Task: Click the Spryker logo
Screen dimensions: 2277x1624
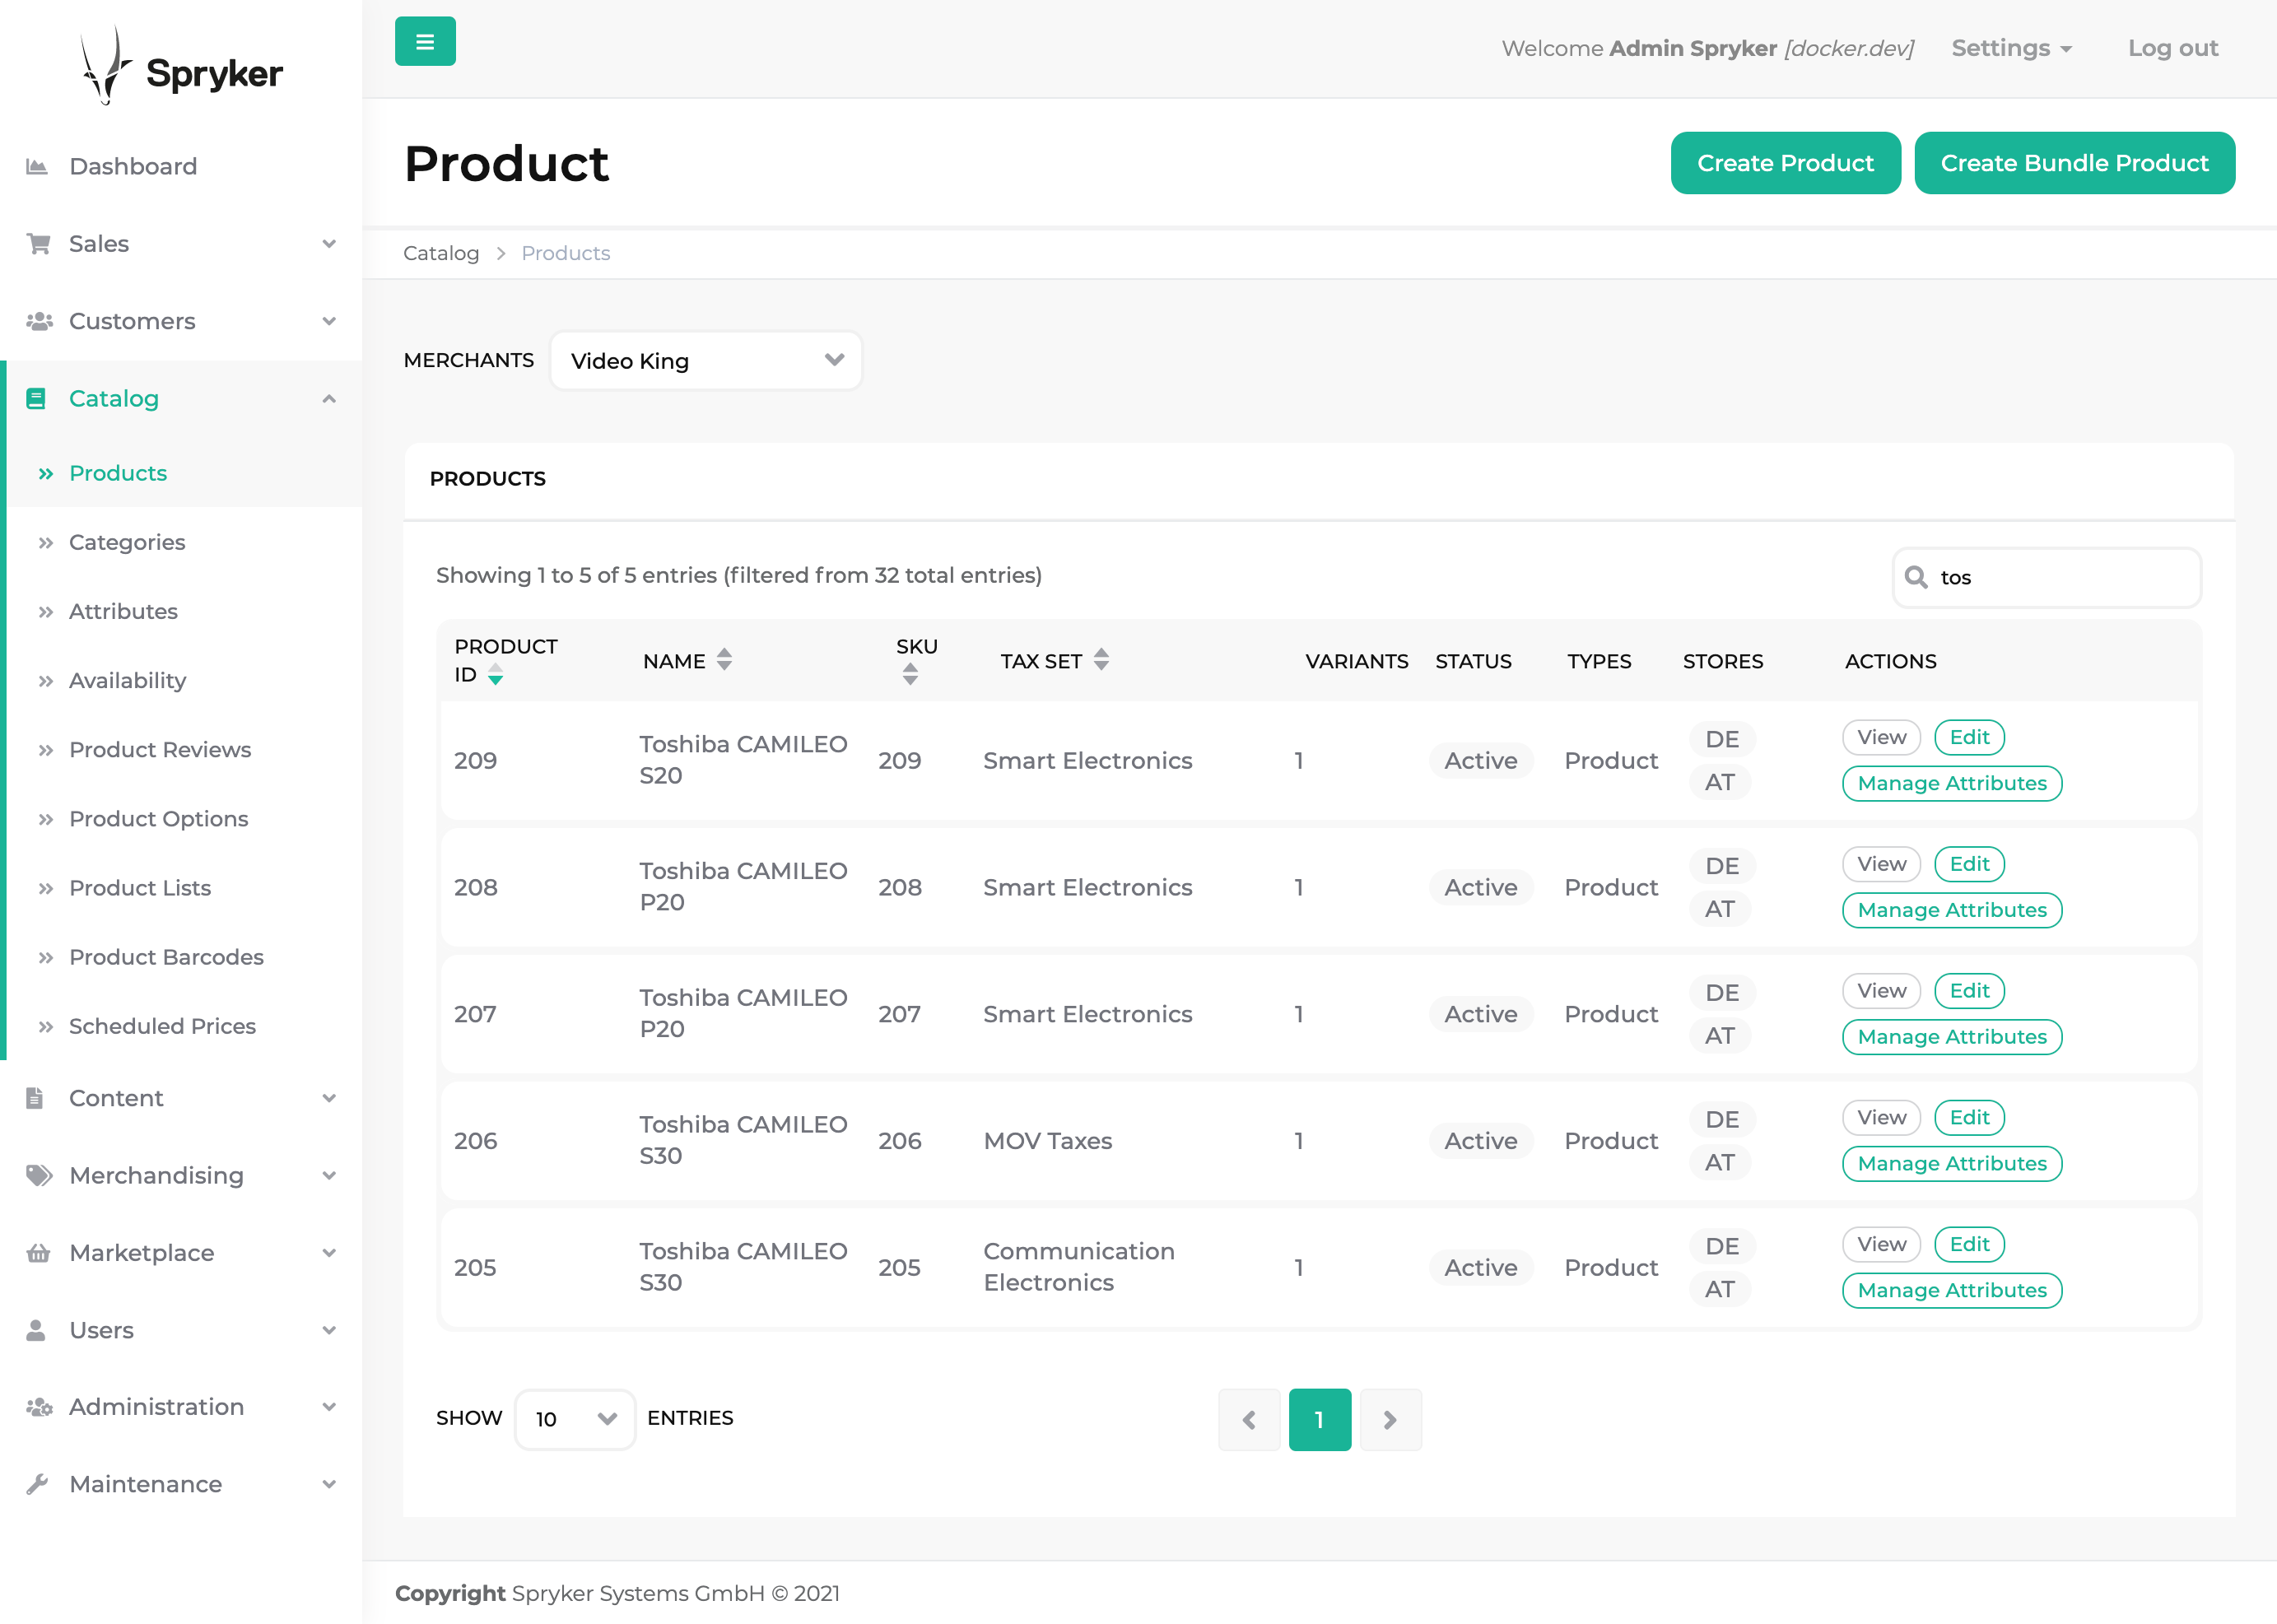Action: point(181,66)
